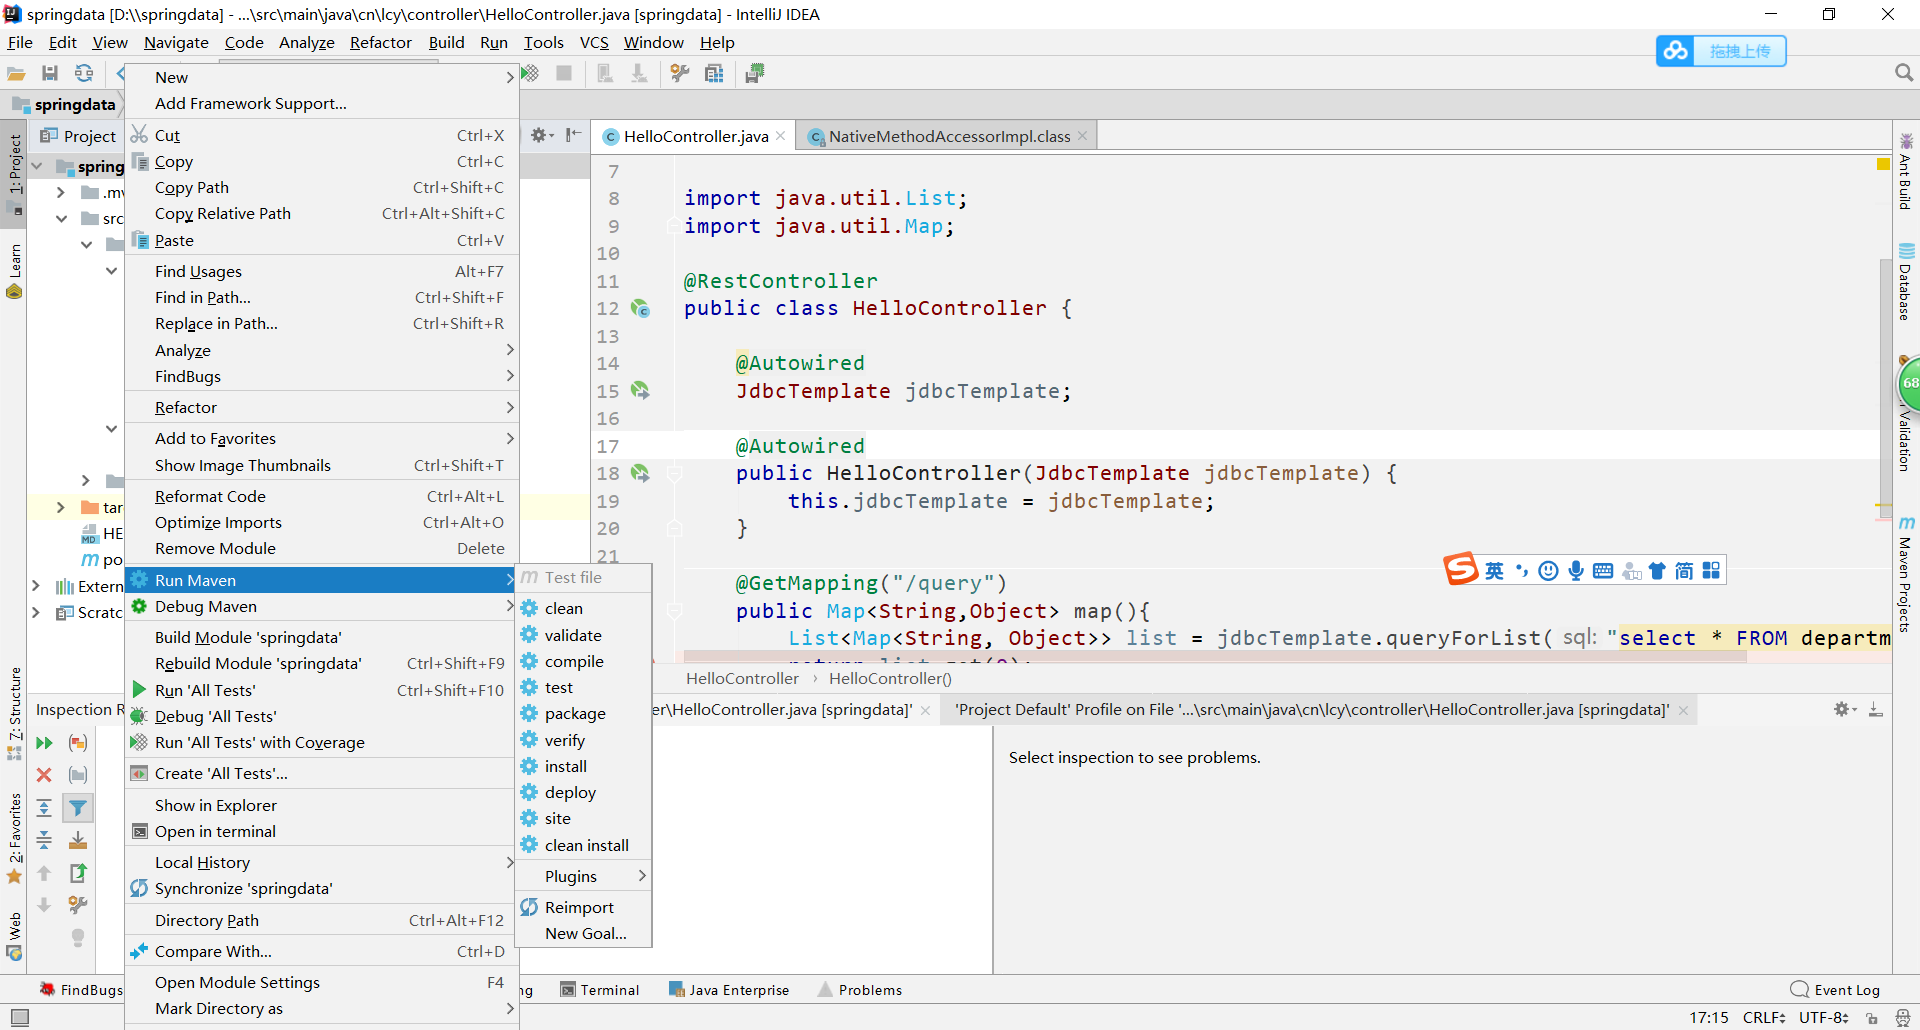Select 'clean install' Maven goal

[x=586, y=845]
